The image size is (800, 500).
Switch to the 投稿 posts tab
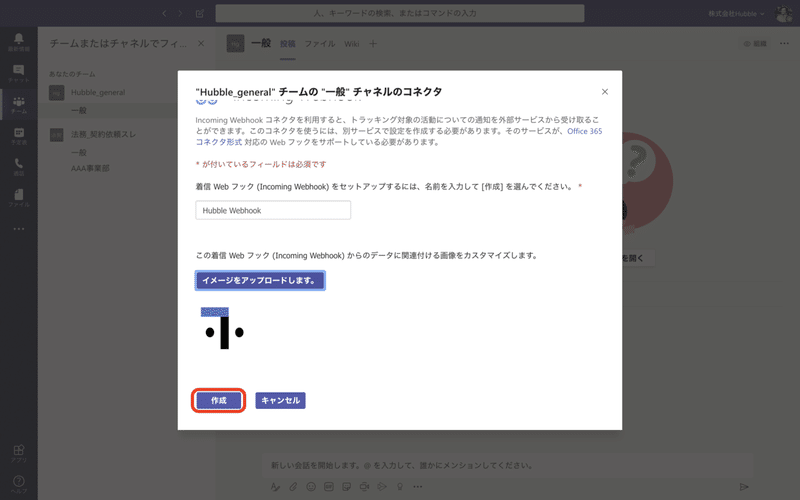point(288,44)
